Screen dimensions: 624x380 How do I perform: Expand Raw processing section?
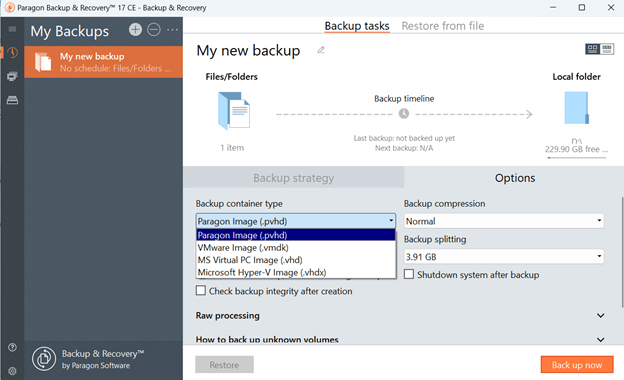click(601, 316)
